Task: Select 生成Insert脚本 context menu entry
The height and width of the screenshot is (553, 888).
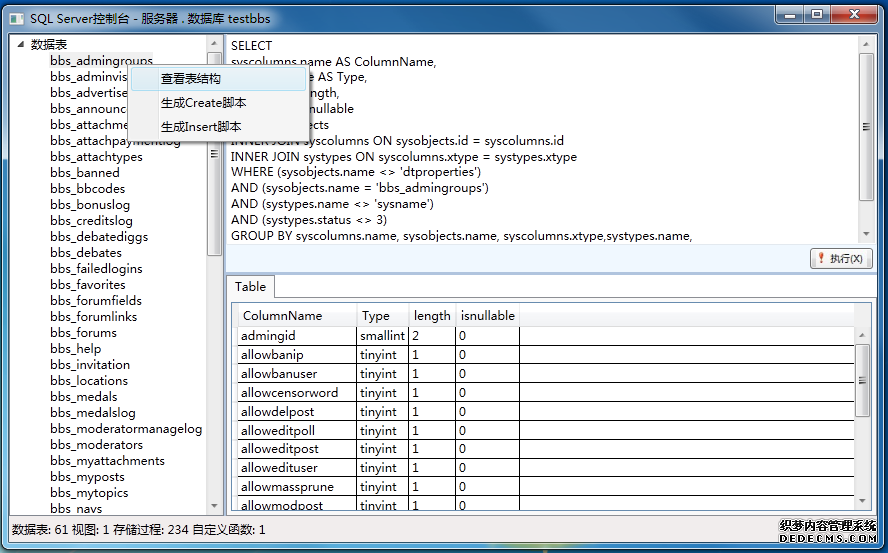Action: [201, 127]
